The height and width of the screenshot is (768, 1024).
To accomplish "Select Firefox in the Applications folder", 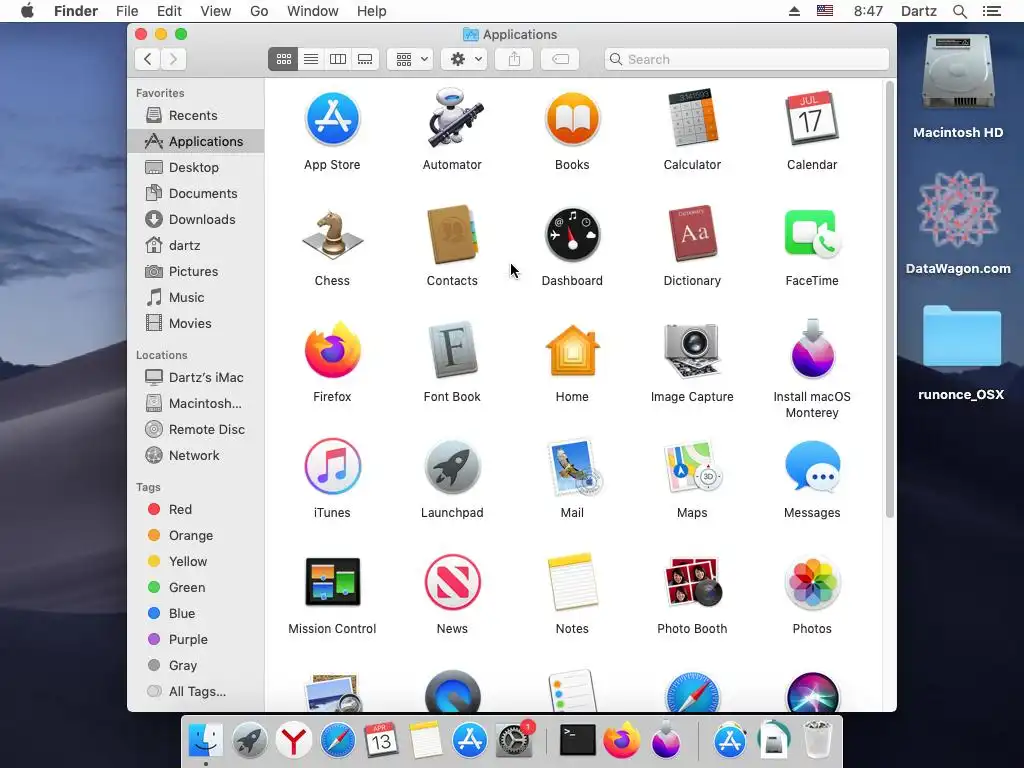I will [332, 351].
